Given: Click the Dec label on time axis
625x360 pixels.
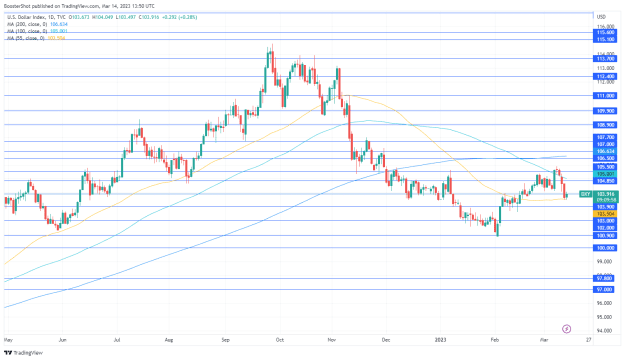Looking at the screenshot, I should pos(386,340).
